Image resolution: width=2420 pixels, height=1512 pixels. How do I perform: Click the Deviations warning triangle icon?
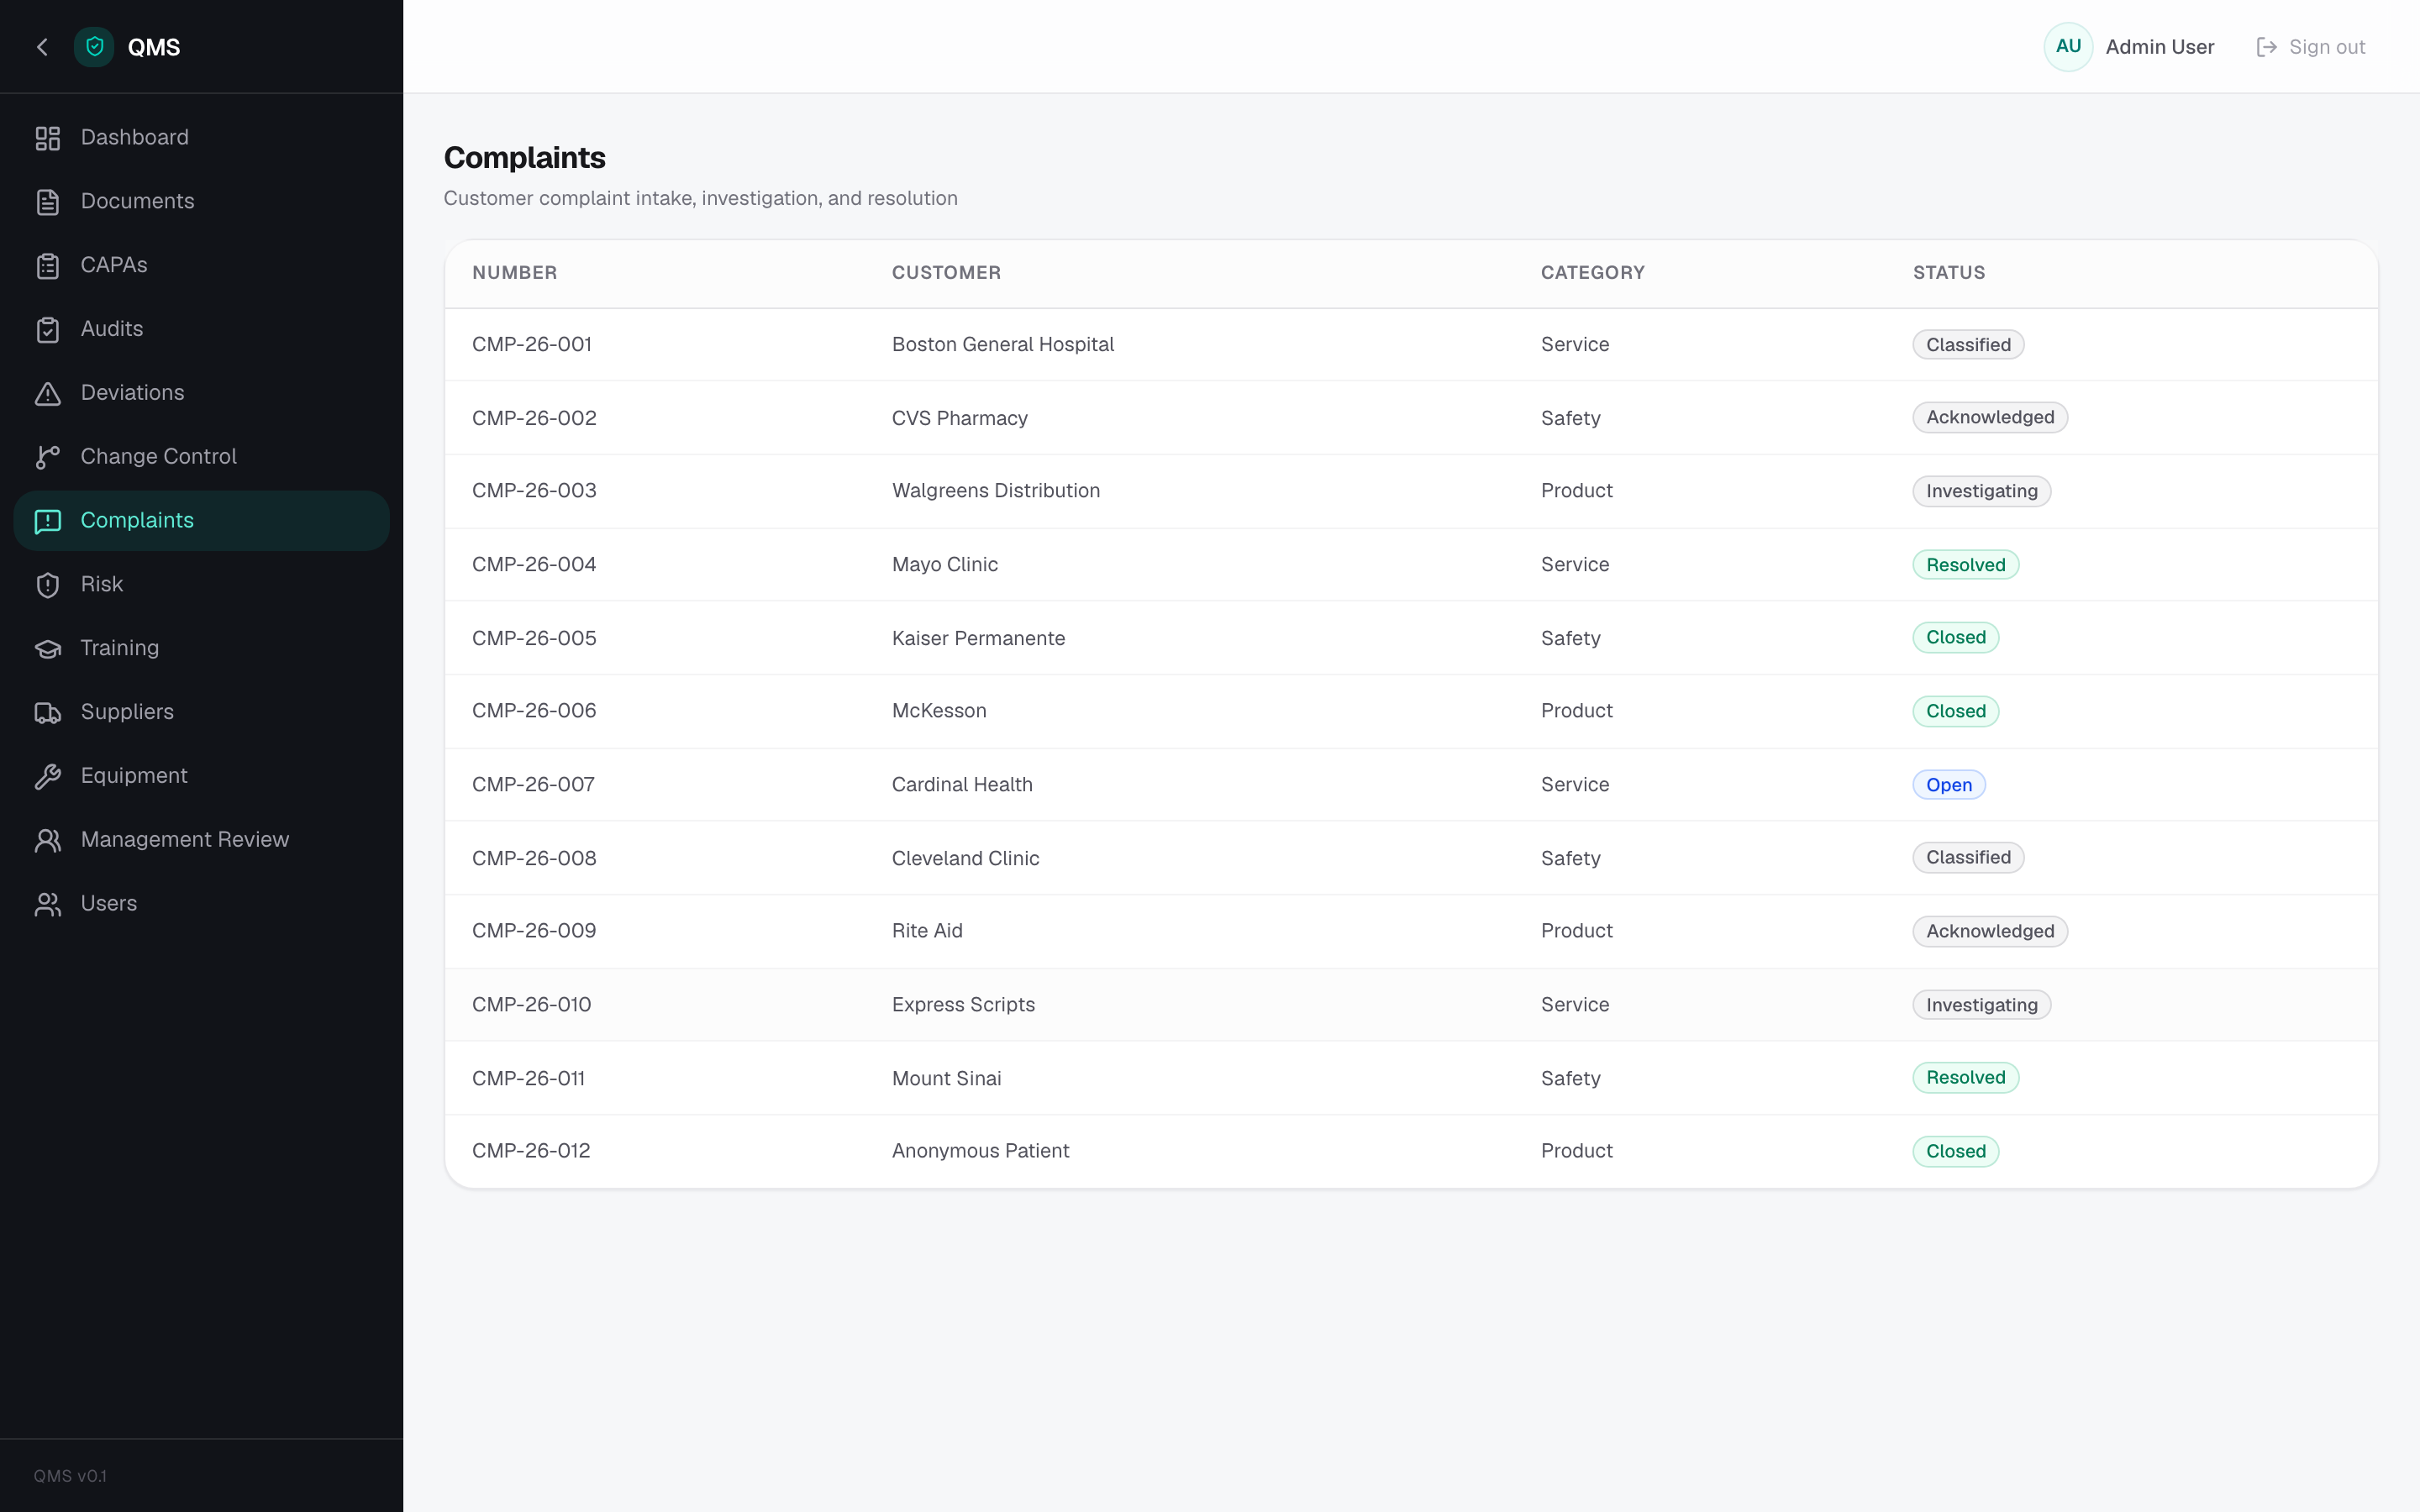[x=48, y=393]
